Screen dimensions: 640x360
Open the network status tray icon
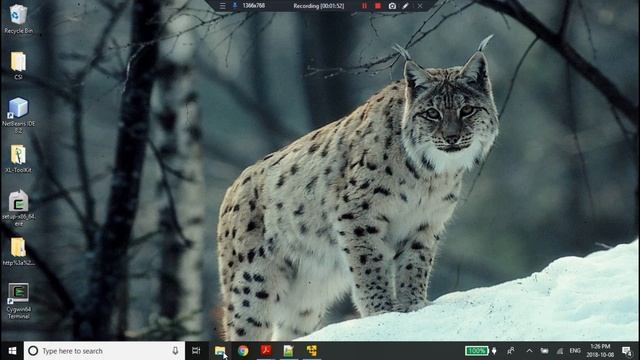[560, 351]
